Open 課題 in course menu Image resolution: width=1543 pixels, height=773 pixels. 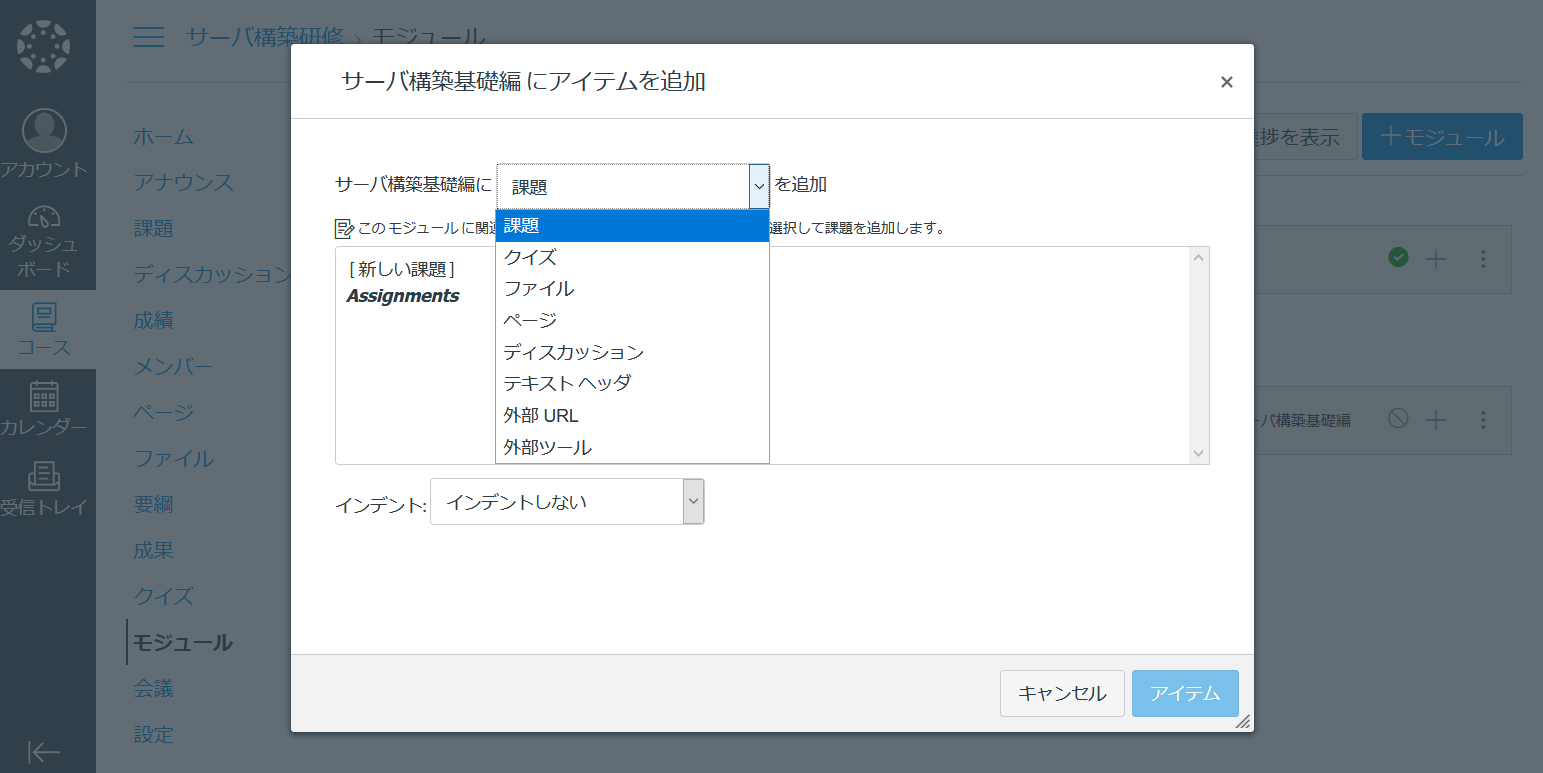coord(154,229)
